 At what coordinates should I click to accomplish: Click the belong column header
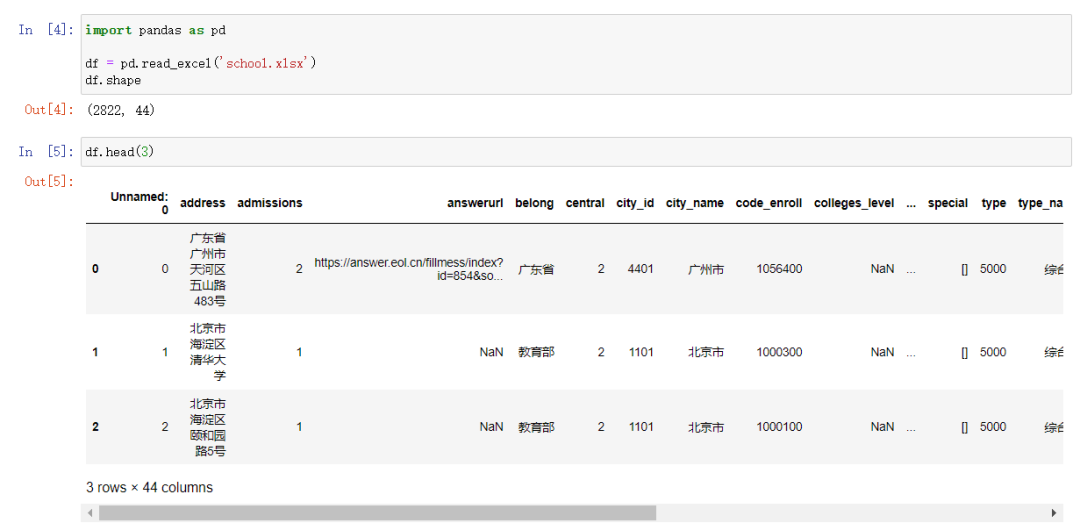point(534,203)
